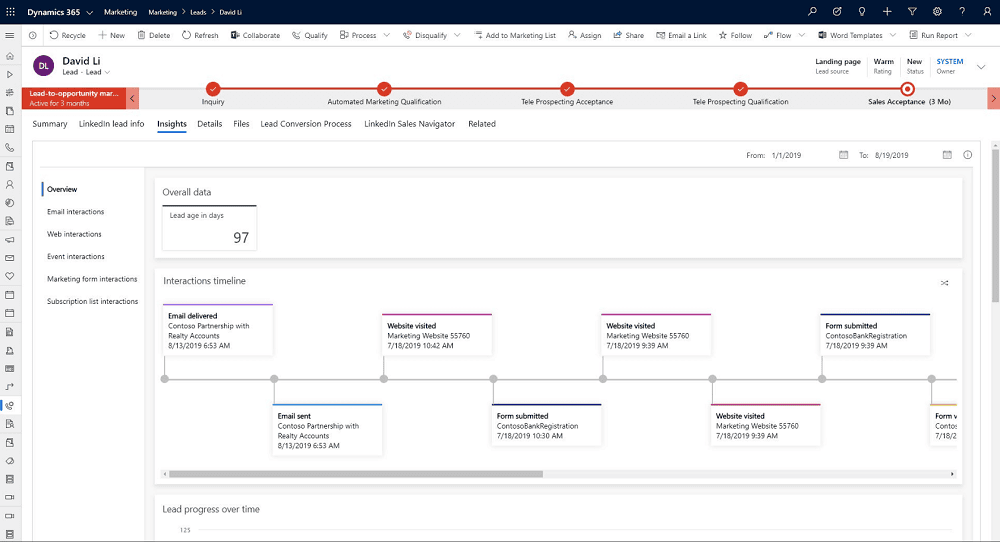Open the LinkedIn Sales Navigator tab
The height and width of the screenshot is (542, 1000).
pos(409,124)
